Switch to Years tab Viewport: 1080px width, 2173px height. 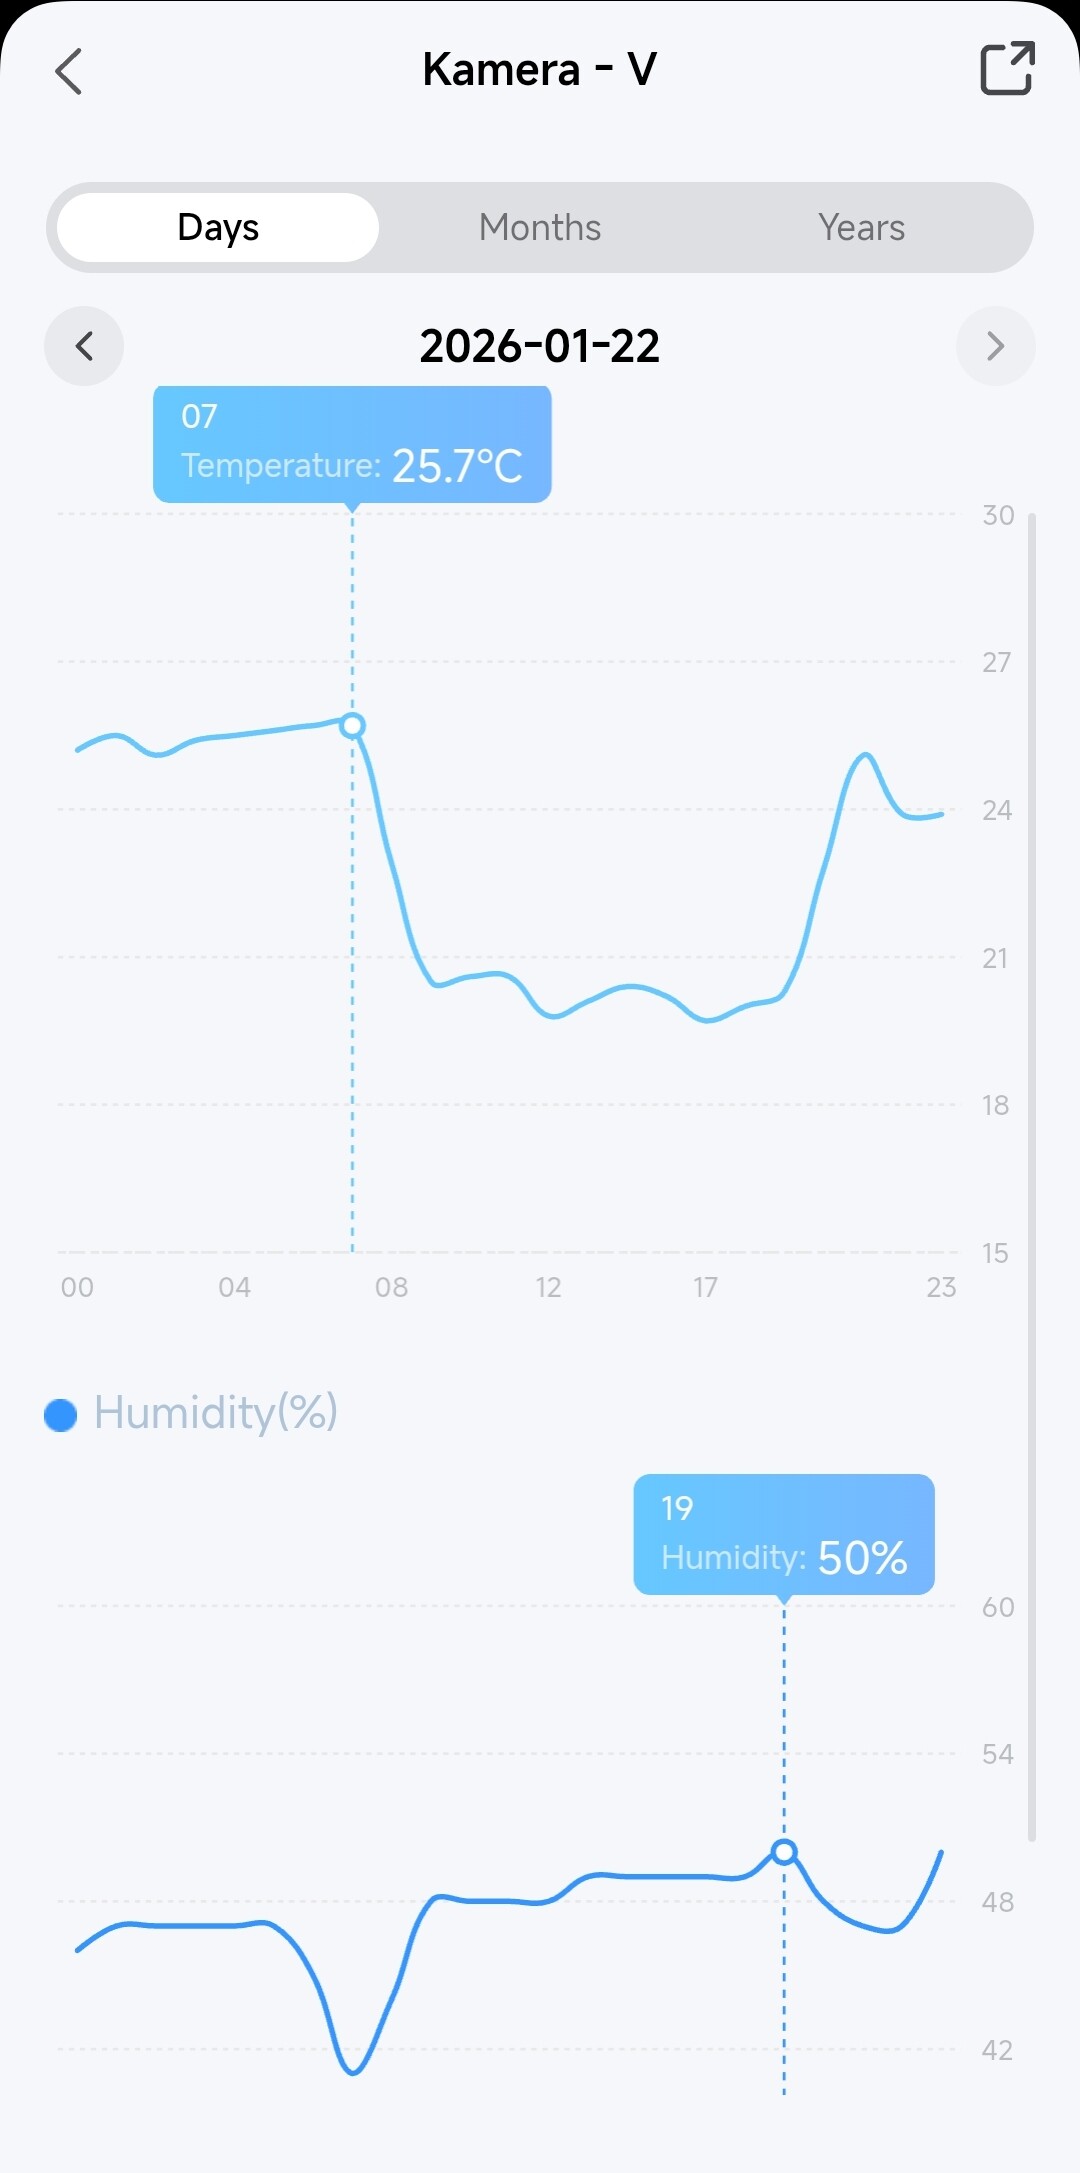coord(861,227)
